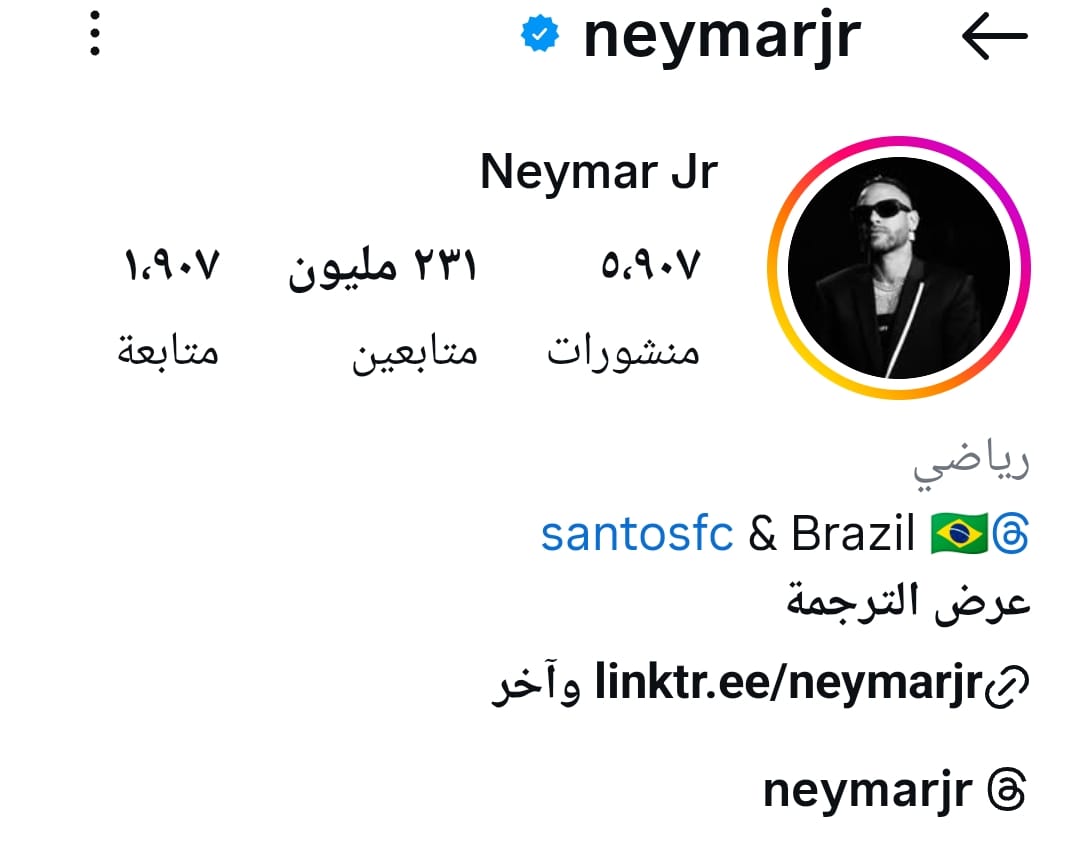Image resolution: width=1079 pixels, height=841 pixels.
Task: Tap the blue verified badge
Action: [540, 34]
